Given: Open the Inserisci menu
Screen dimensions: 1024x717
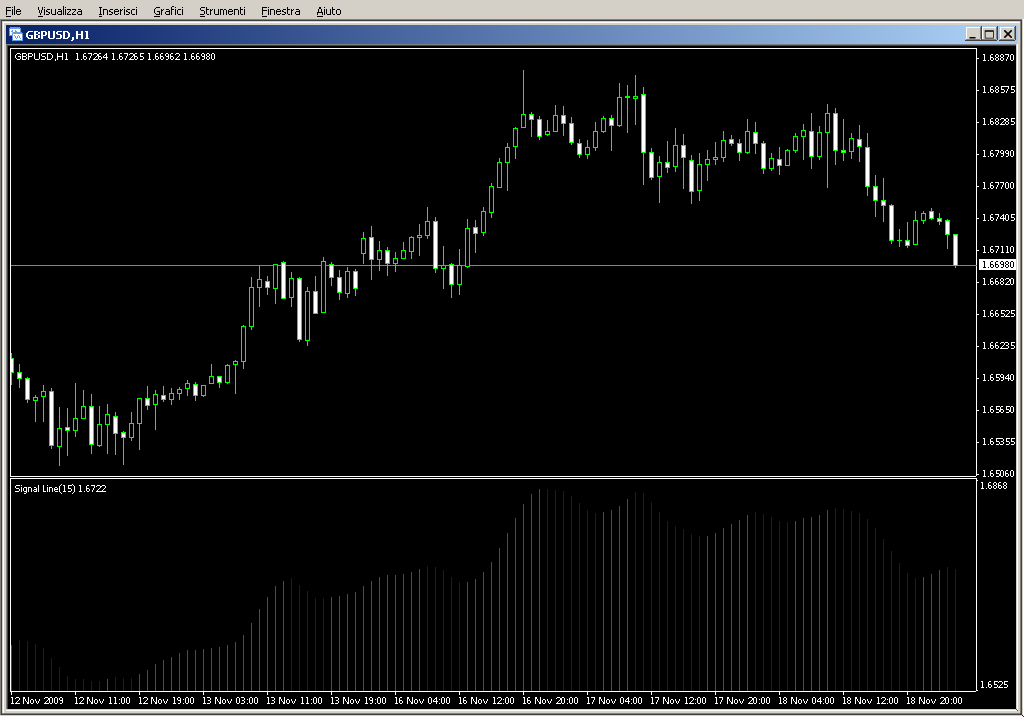Looking at the screenshot, I should point(118,11).
